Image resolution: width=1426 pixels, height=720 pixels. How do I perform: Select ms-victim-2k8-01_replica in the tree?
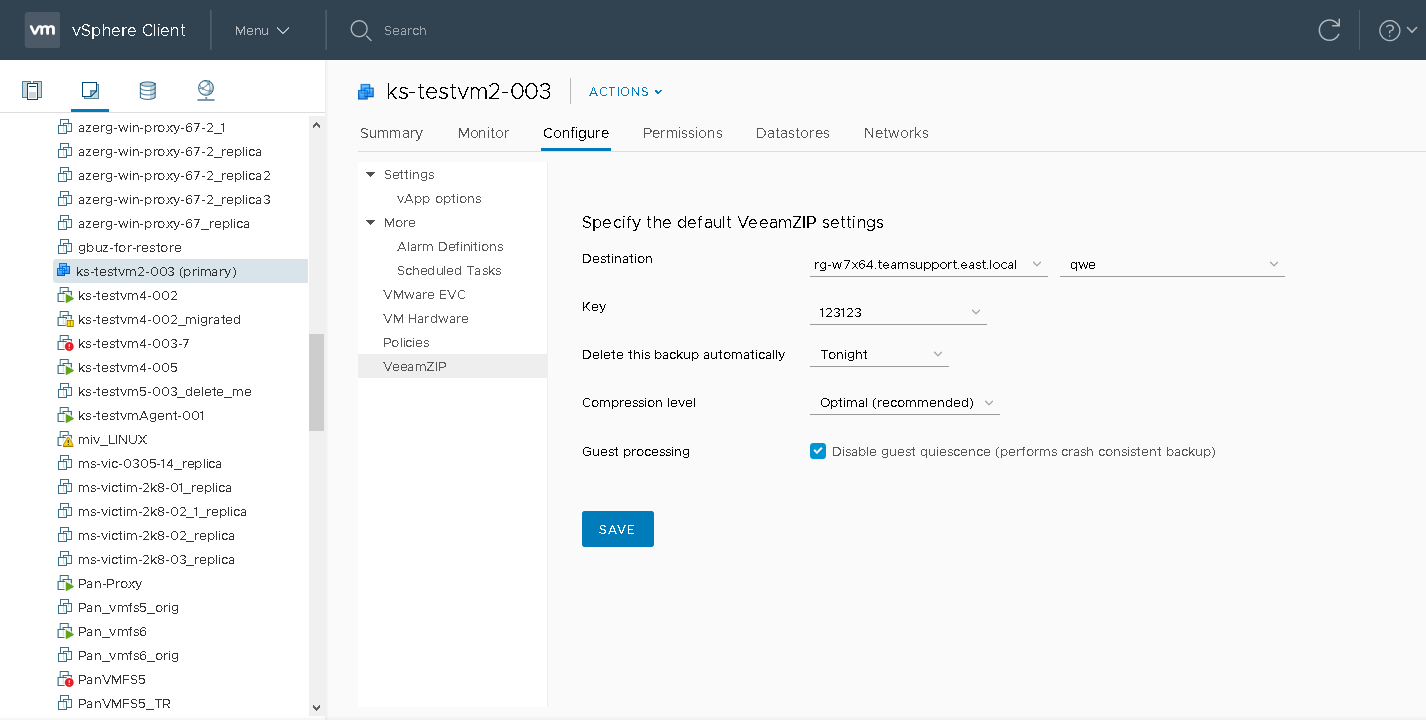[155, 487]
